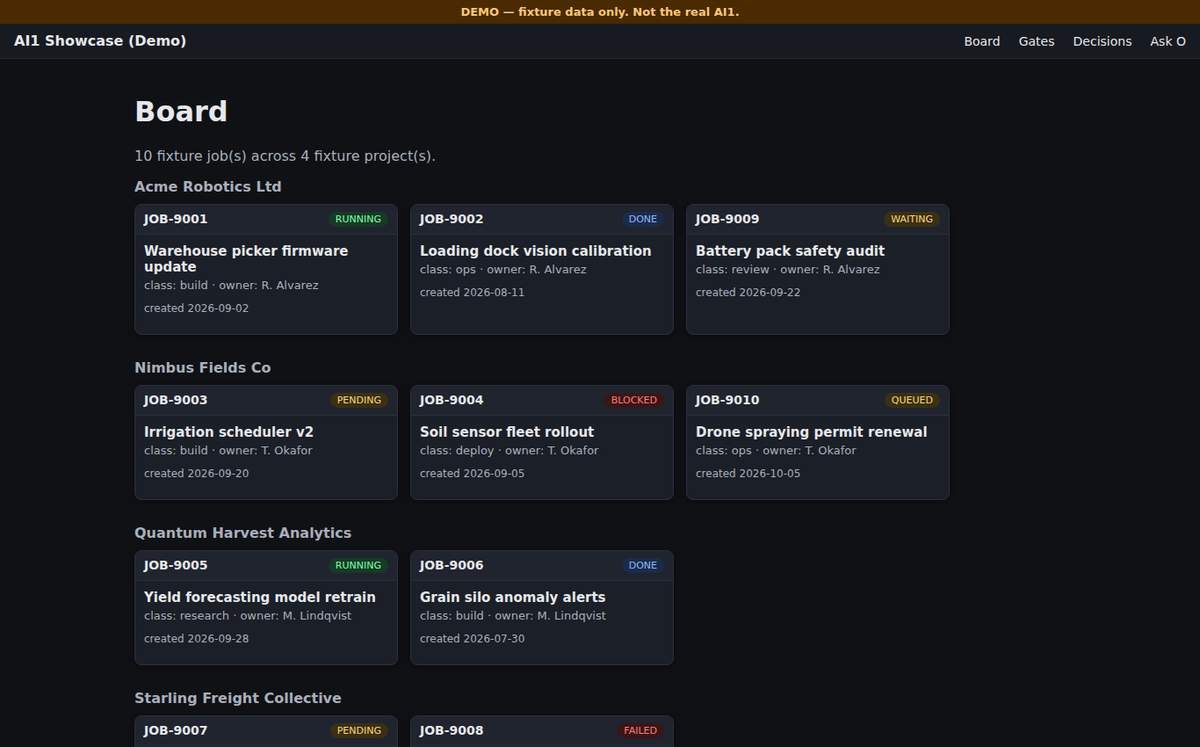Open Irrigation scheduler v2 title
1200x747 pixels.
(x=229, y=432)
